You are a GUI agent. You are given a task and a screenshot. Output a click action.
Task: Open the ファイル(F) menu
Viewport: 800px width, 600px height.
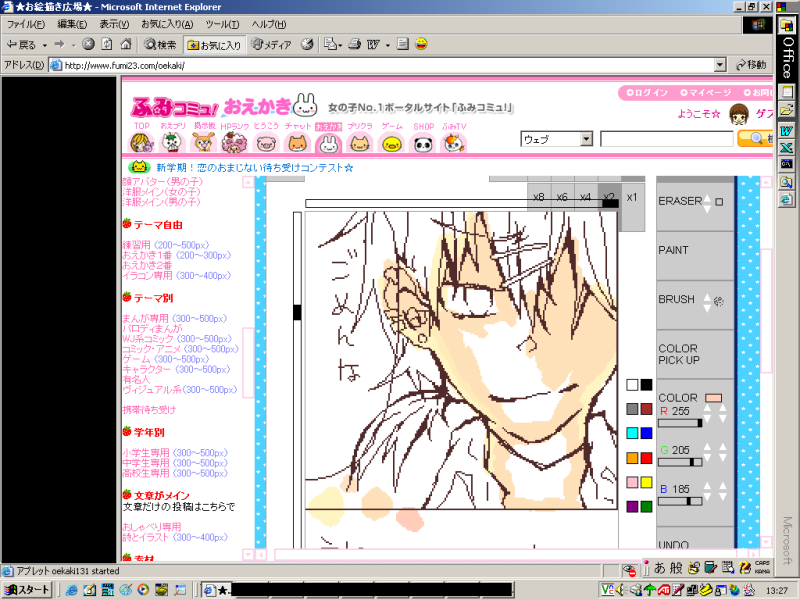25,24
